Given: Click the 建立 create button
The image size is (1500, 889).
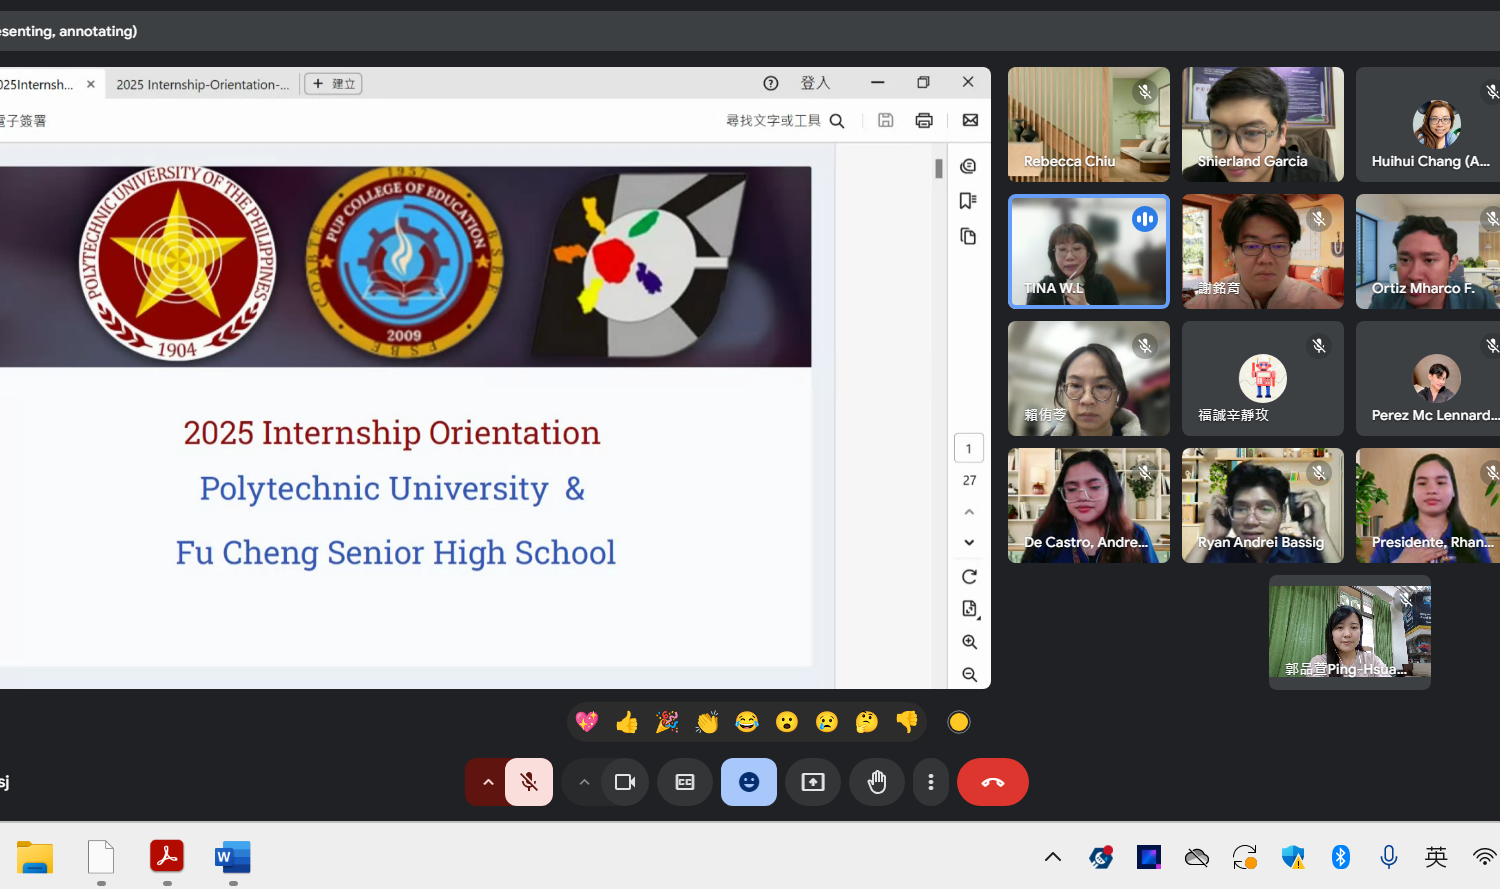Looking at the screenshot, I should click(333, 84).
